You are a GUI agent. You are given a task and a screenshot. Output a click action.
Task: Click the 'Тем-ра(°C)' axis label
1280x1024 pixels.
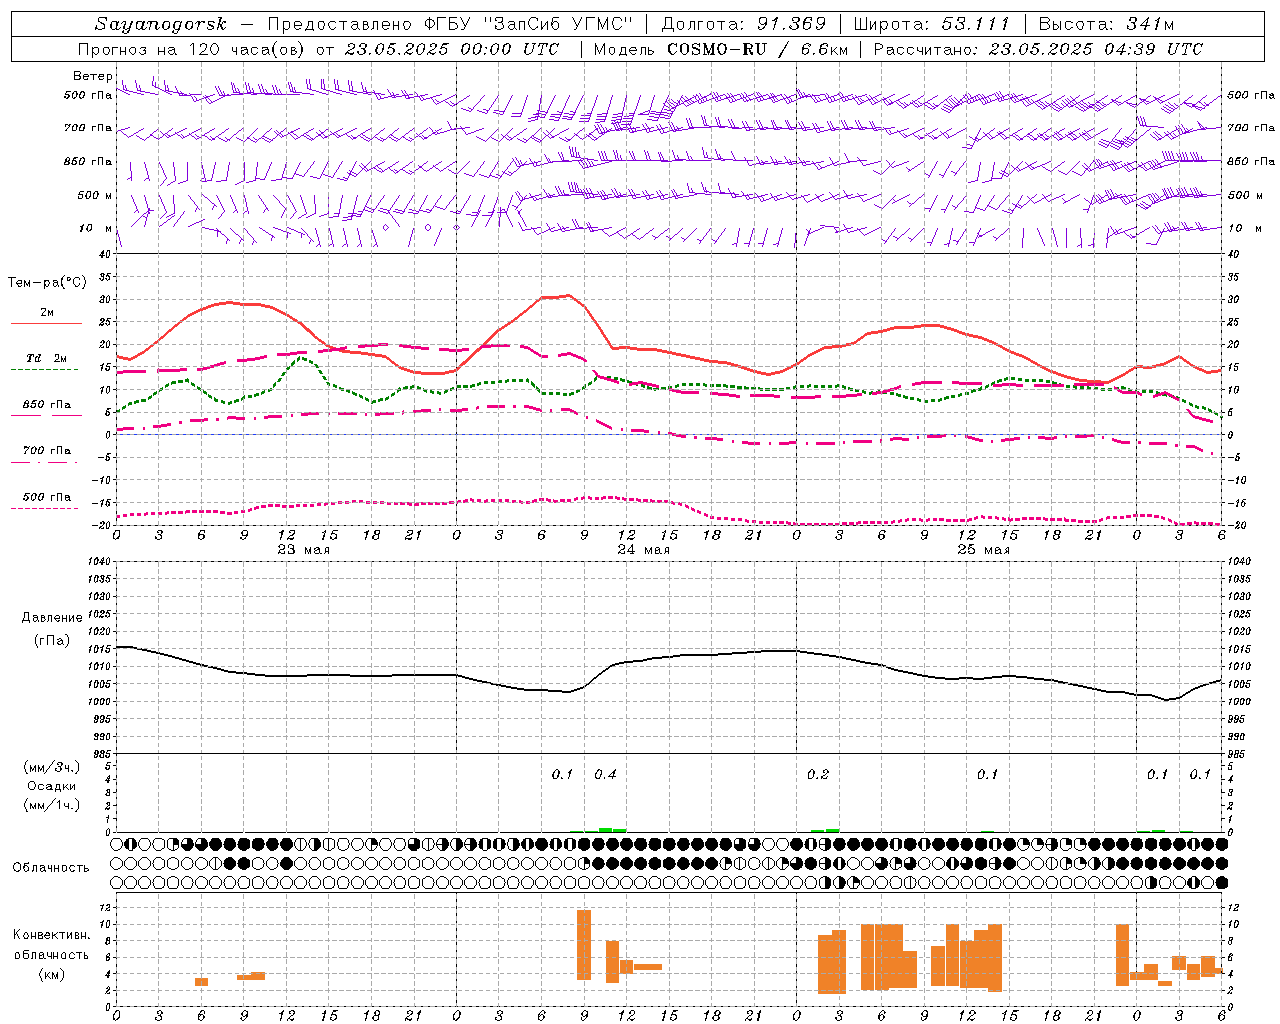47,283
